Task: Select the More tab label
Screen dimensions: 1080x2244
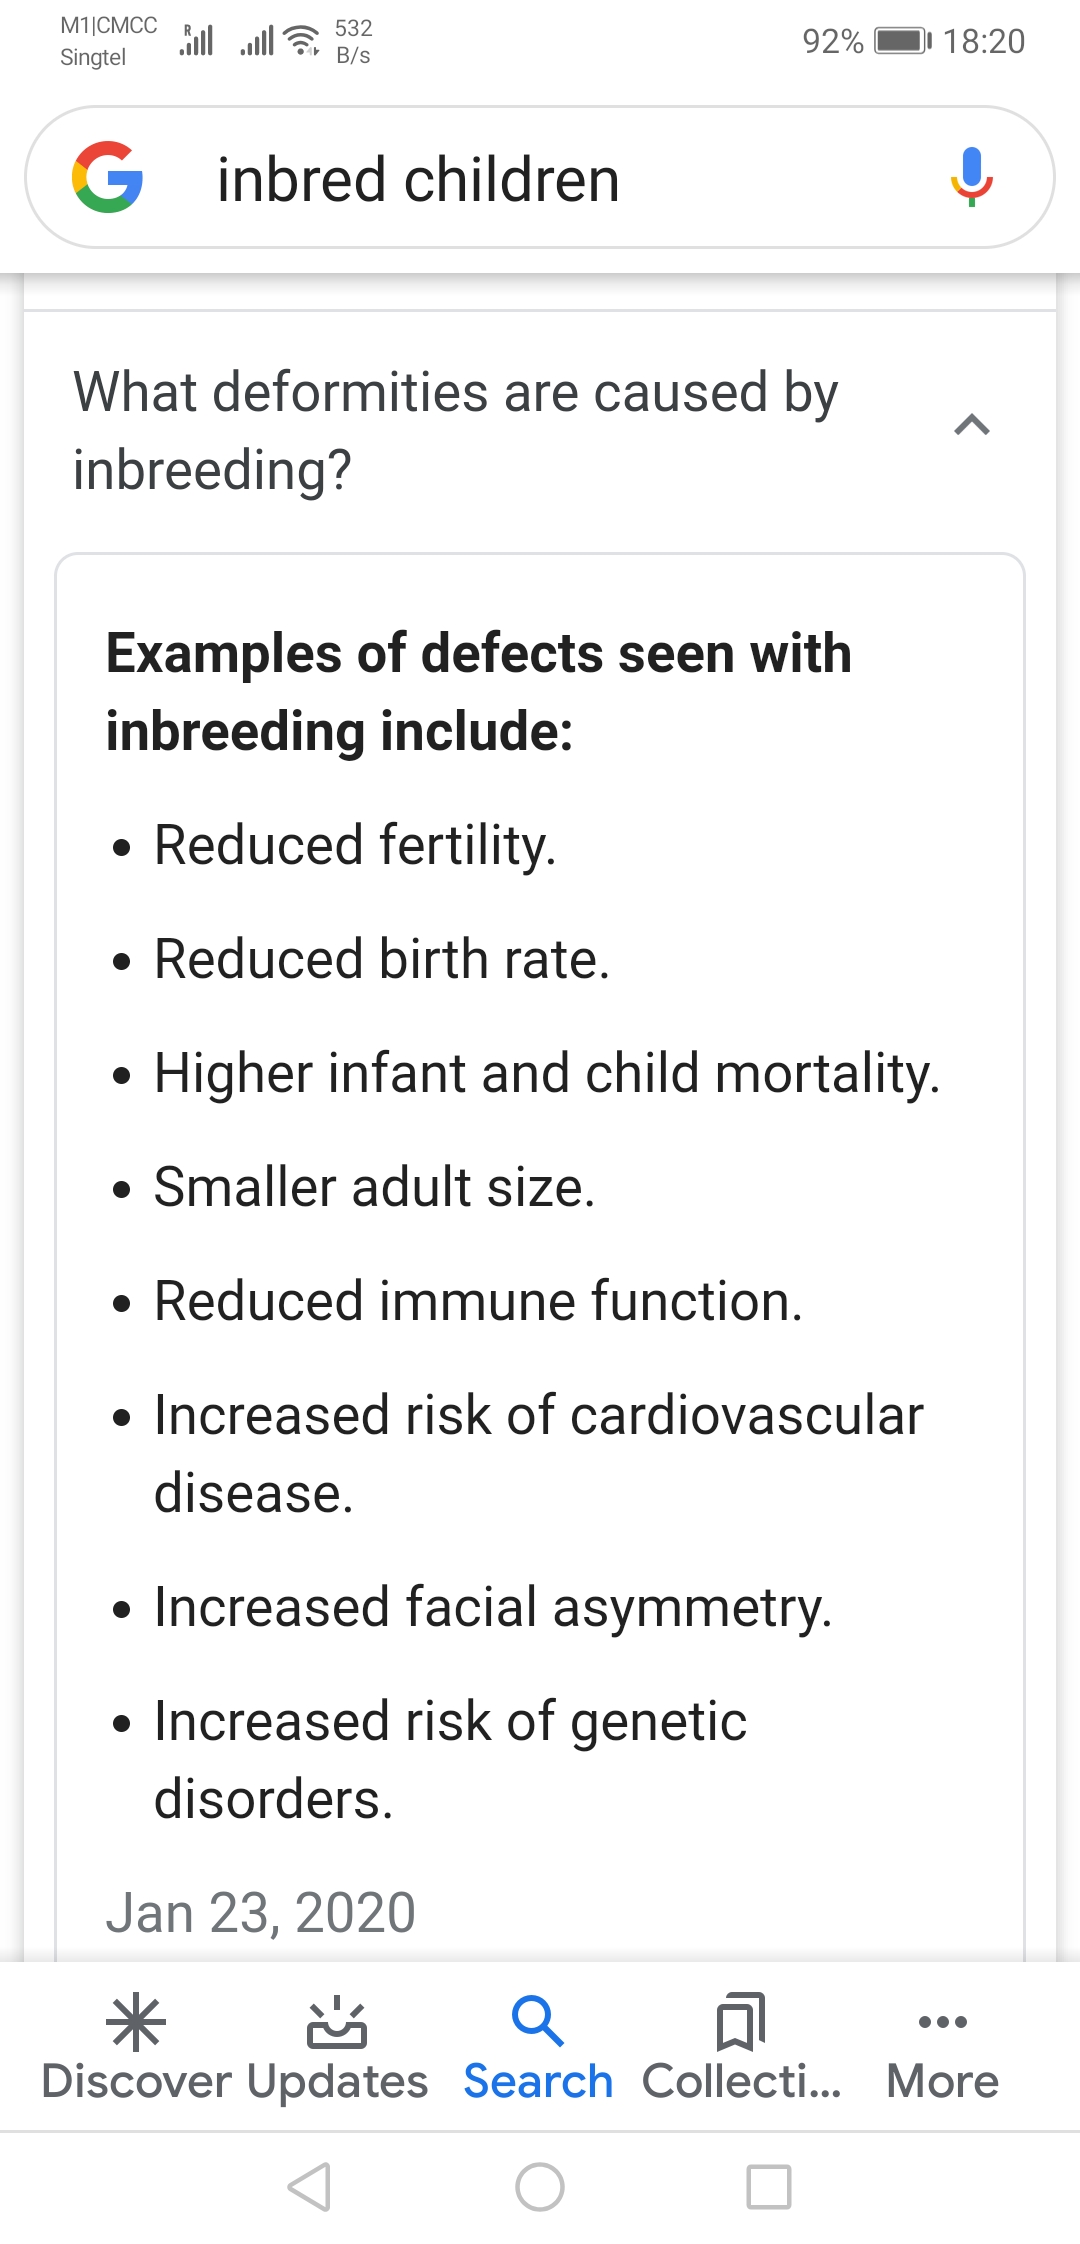Action: click(942, 2082)
